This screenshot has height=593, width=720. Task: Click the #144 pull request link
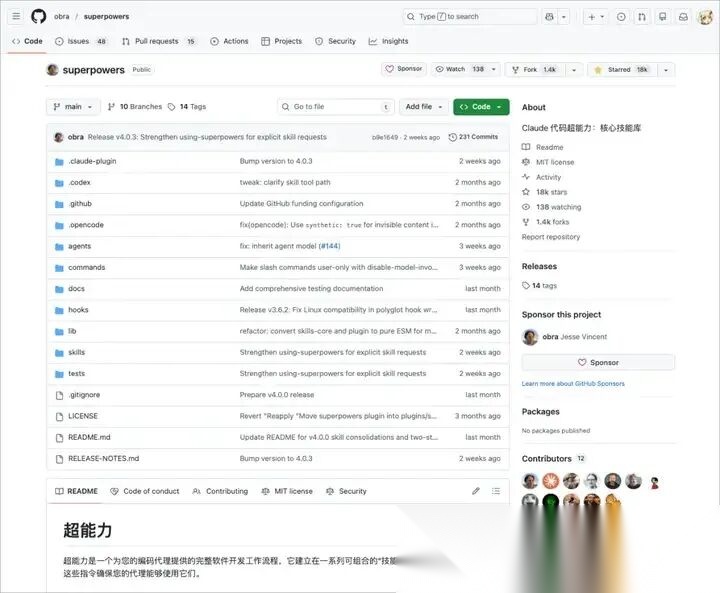pyautogui.click(x=329, y=246)
